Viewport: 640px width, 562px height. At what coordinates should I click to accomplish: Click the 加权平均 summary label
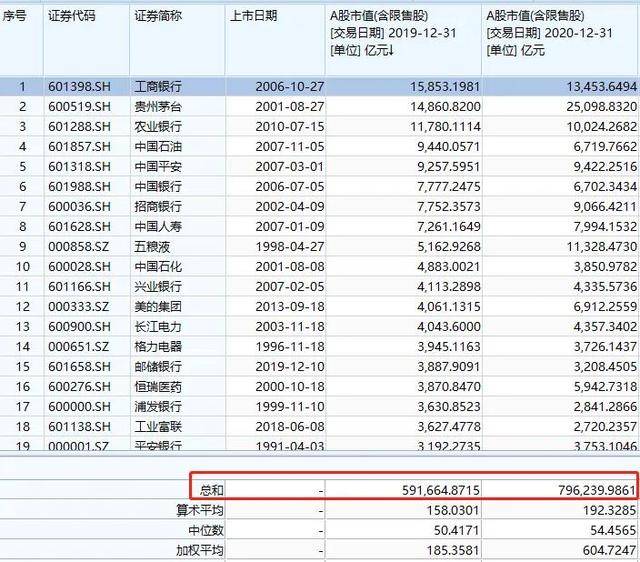[200, 550]
